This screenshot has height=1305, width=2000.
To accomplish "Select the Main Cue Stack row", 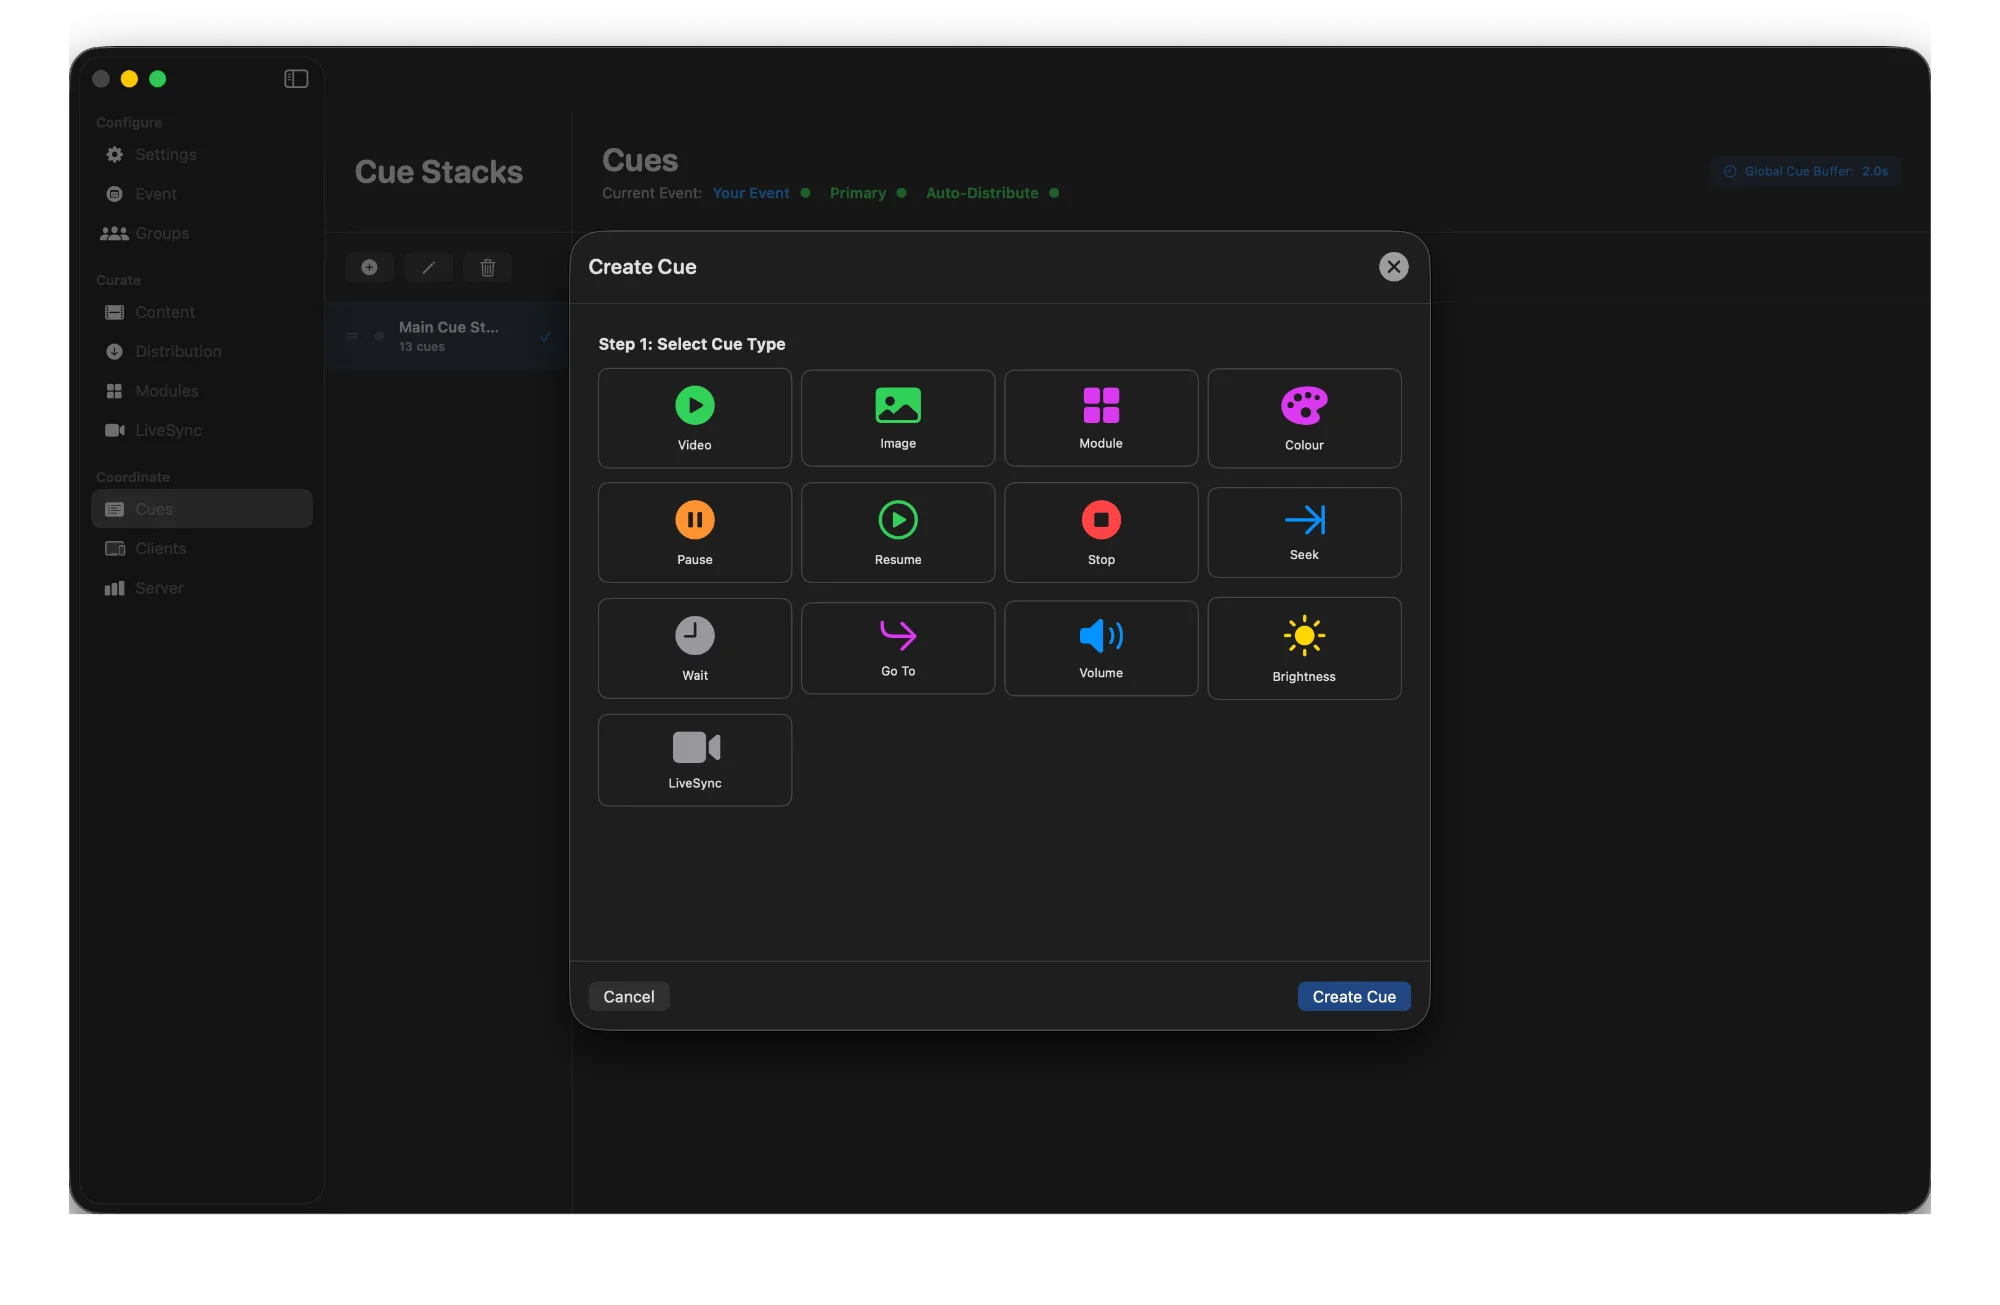I will click(448, 336).
